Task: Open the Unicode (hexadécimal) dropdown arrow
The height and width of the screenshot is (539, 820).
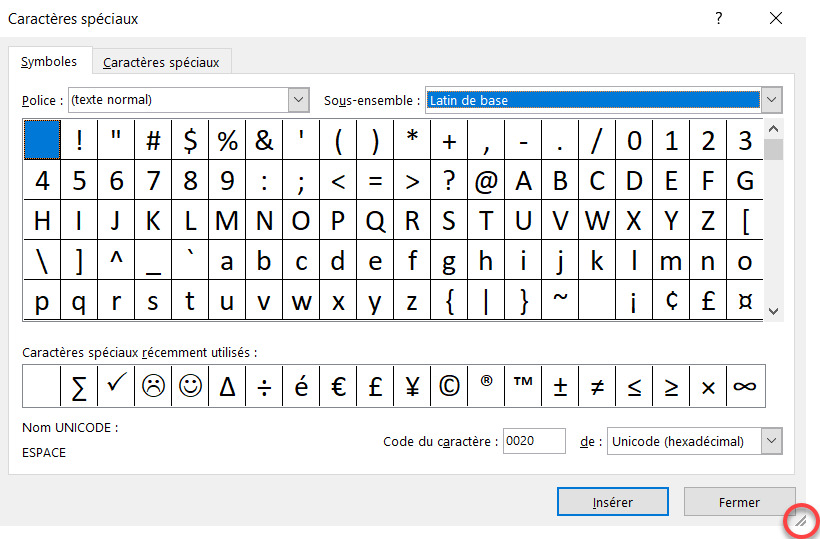Action: (x=771, y=441)
